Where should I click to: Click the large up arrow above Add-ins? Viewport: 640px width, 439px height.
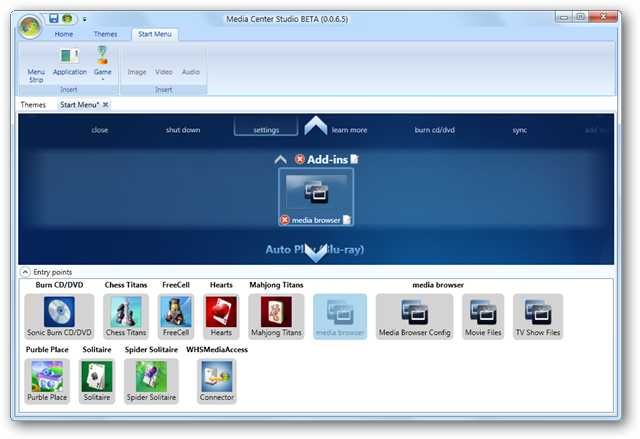point(316,127)
